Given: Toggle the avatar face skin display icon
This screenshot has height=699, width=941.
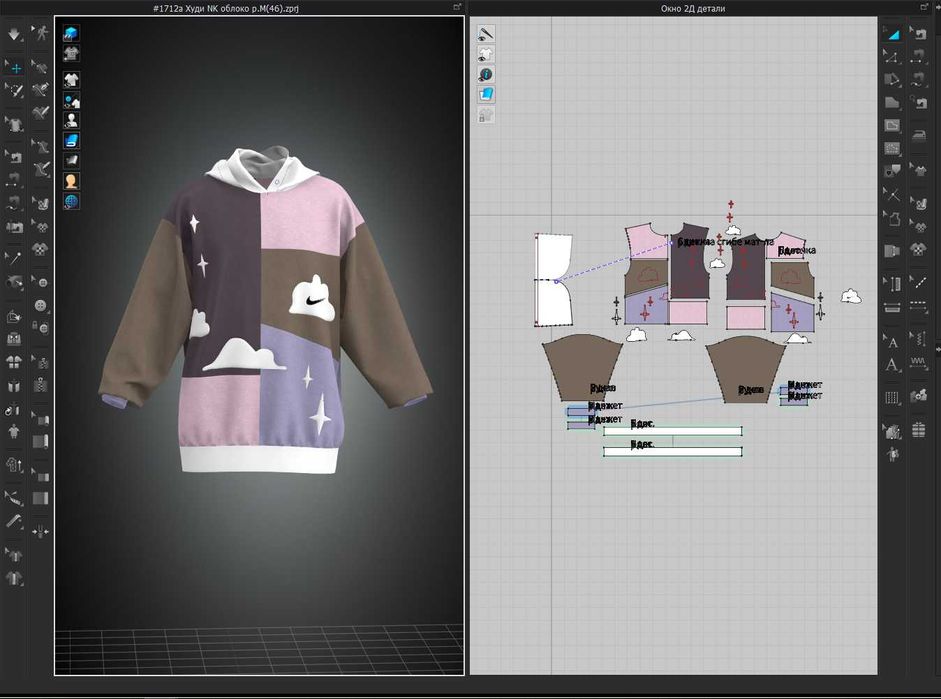Looking at the screenshot, I should tap(71, 181).
